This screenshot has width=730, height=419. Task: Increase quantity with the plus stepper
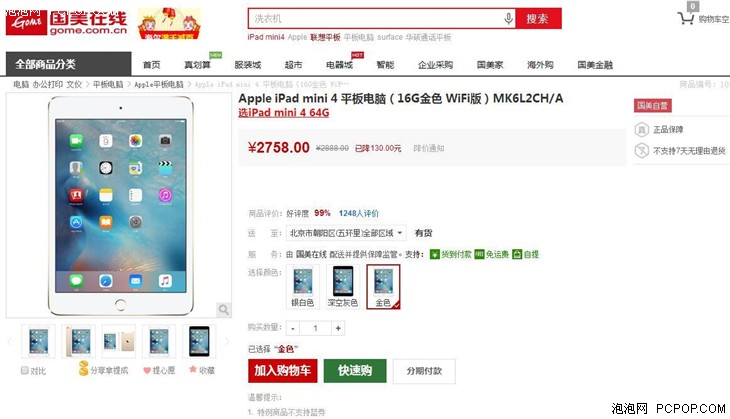click(x=338, y=328)
